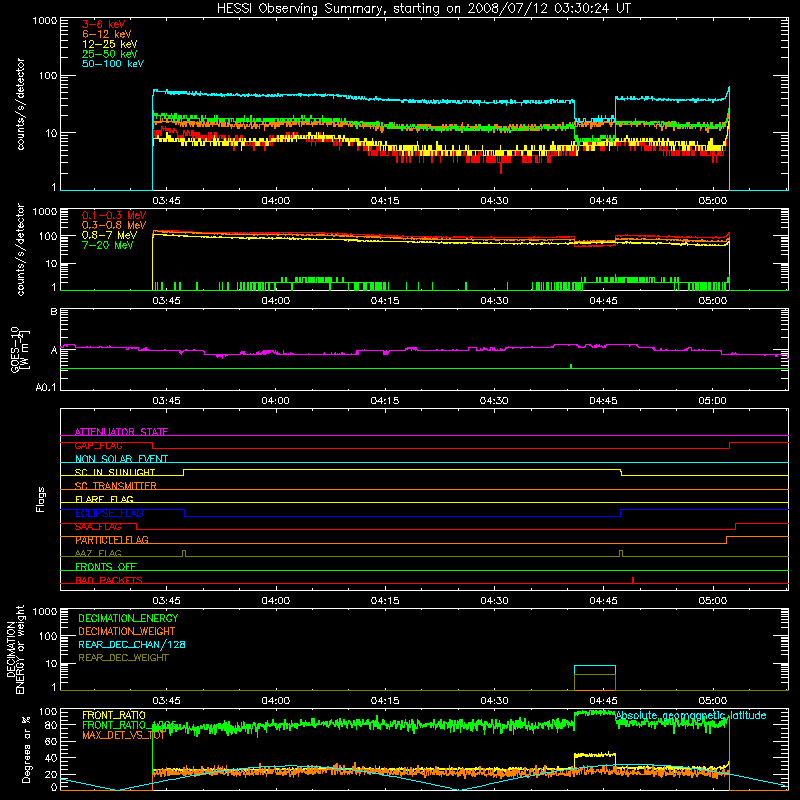This screenshot has height=800, width=800.
Task: Click the cyan REAR_DEC_CHAN box in decimation plot
Action: (x=595, y=670)
